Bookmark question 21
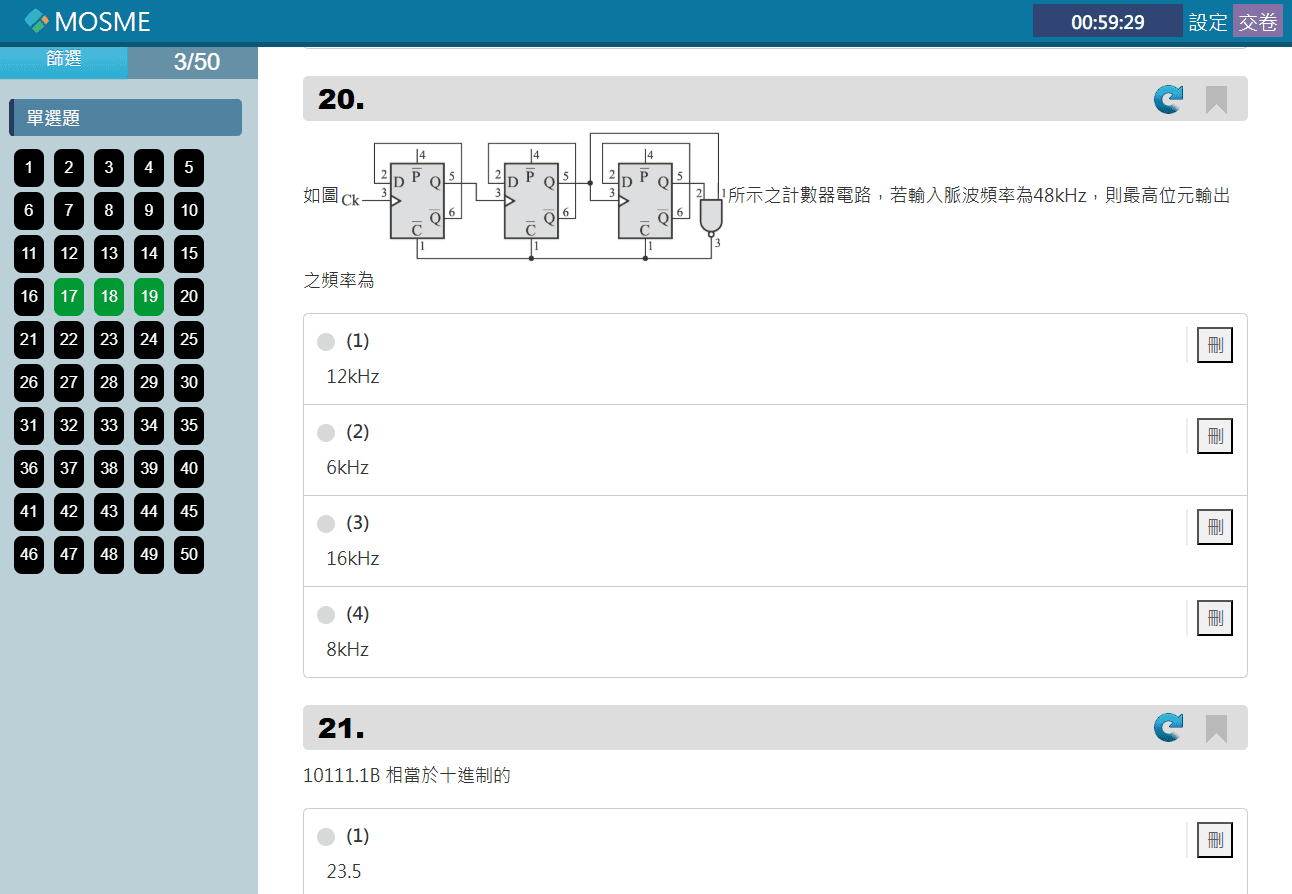Screen dimensions: 1292x894 coord(1216,727)
